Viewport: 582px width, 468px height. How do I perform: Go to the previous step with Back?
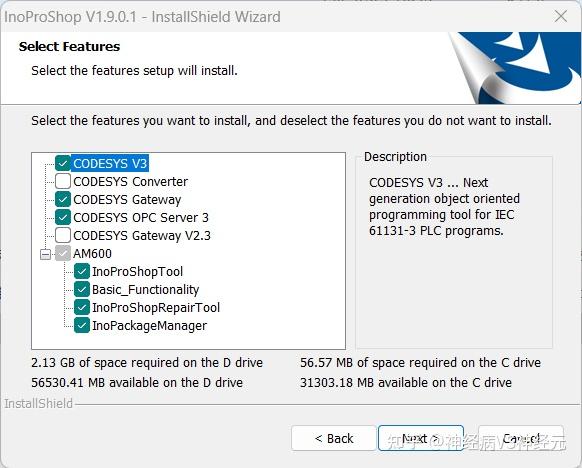(x=334, y=438)
